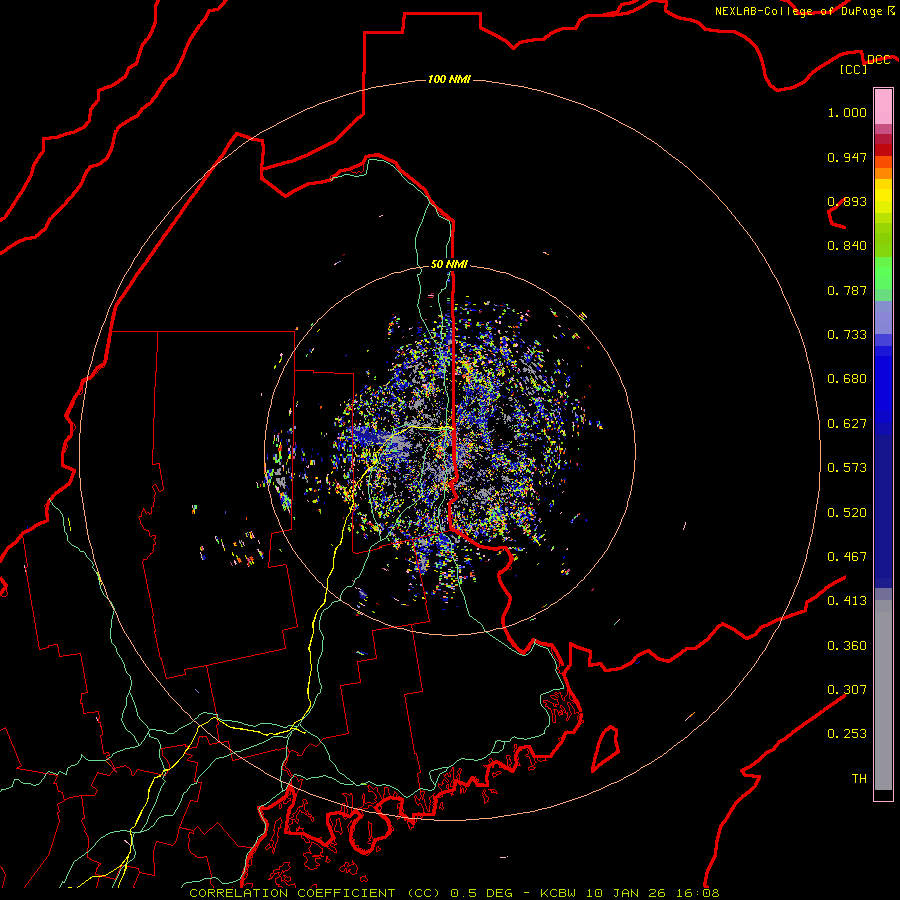Select the 0.467 scale value
900x900 pixels.
[x=847, y=557]
